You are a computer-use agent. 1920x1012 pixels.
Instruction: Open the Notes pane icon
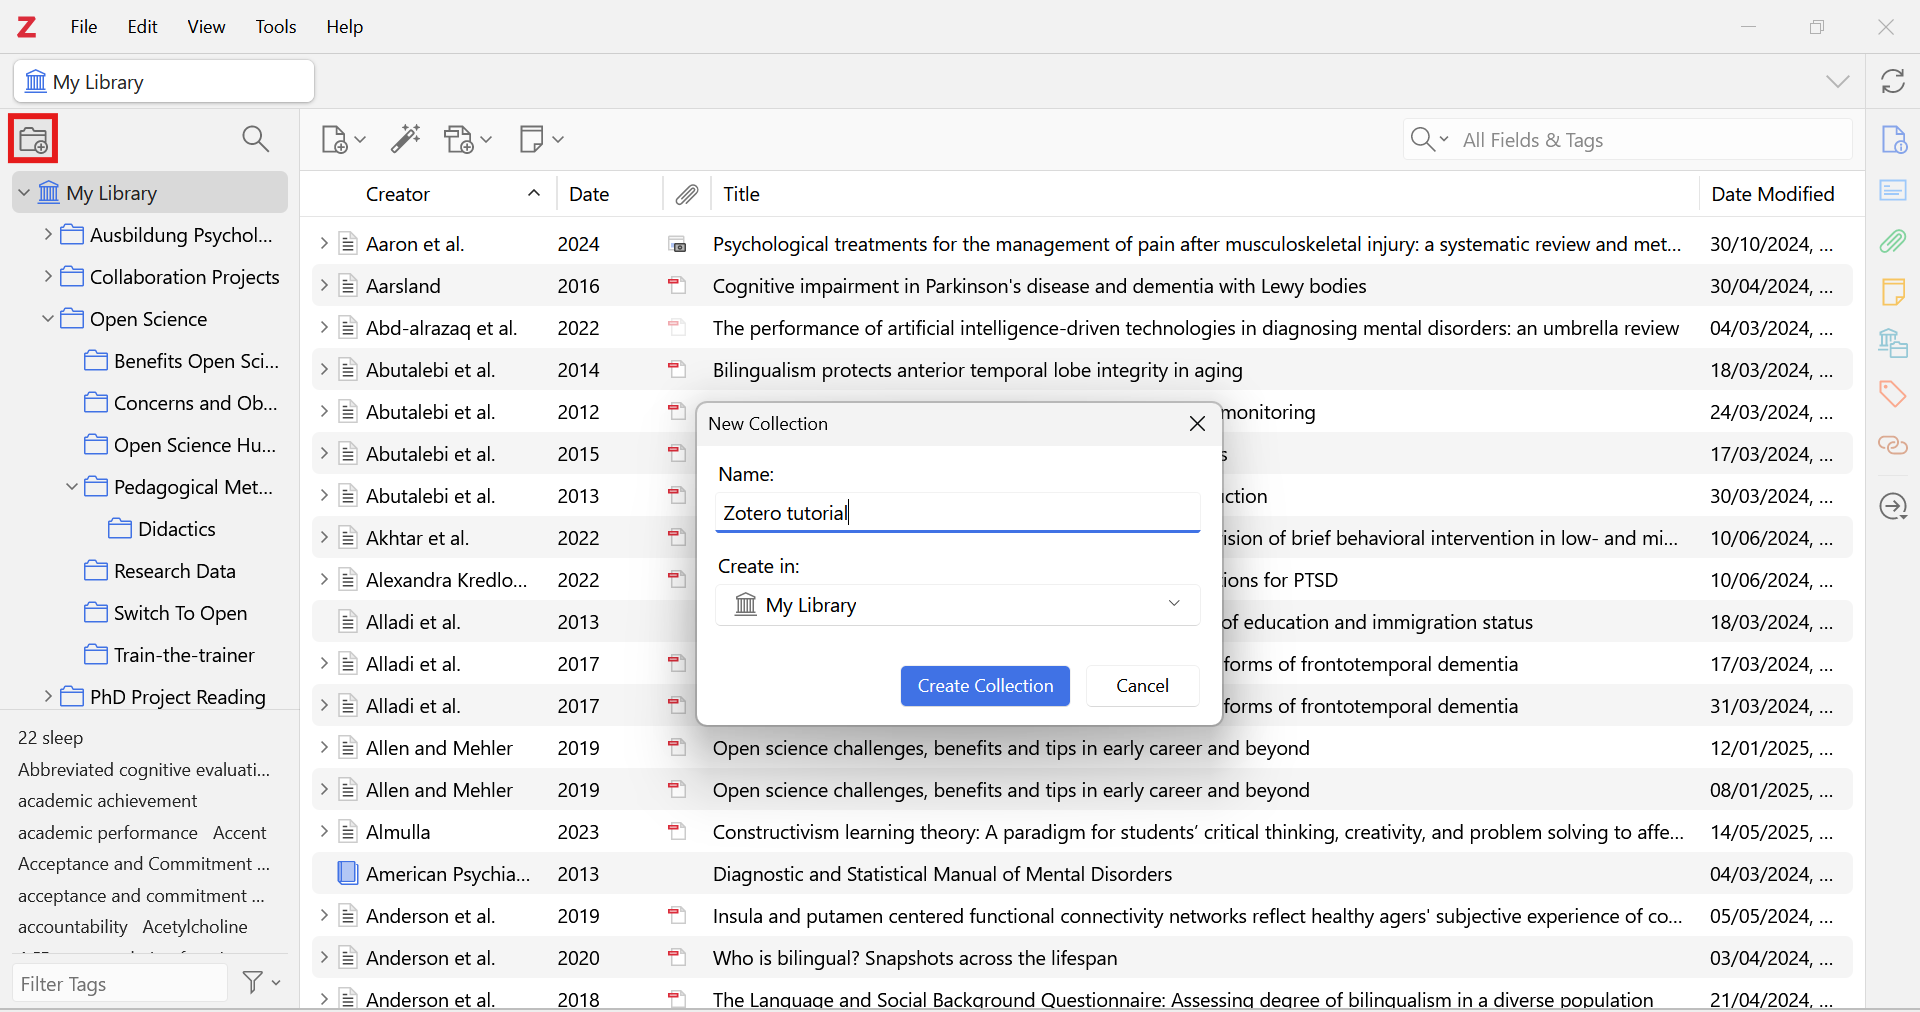(x=1893, y=292)
